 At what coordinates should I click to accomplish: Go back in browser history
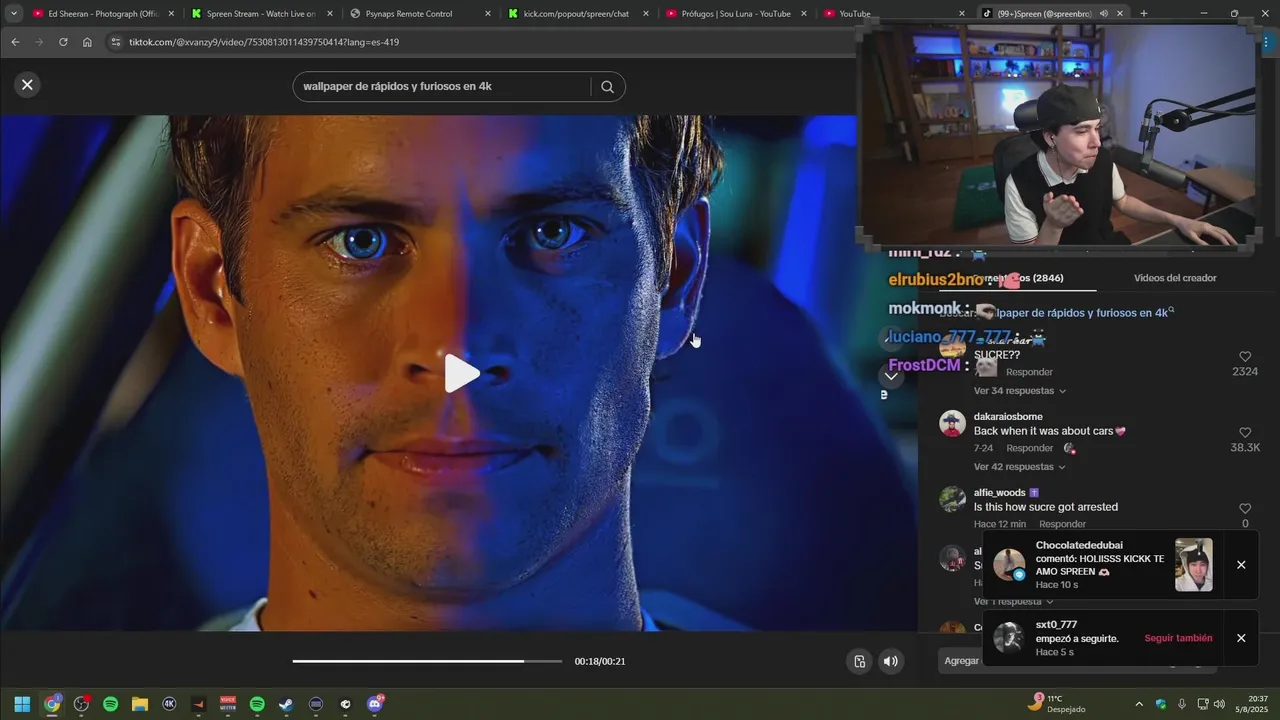coord(15,42)
